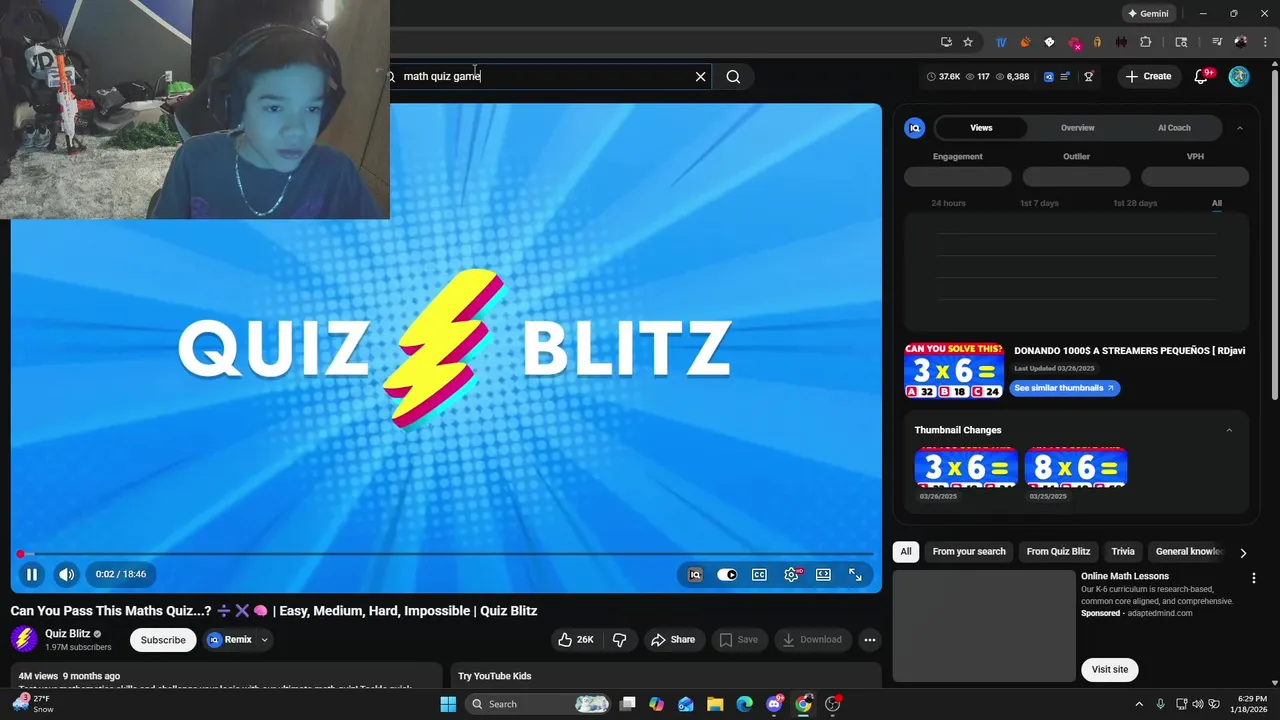Screen dimensions: 1280x720
Task: Open Gemini in Chrome
Action: pos(1148,14)
